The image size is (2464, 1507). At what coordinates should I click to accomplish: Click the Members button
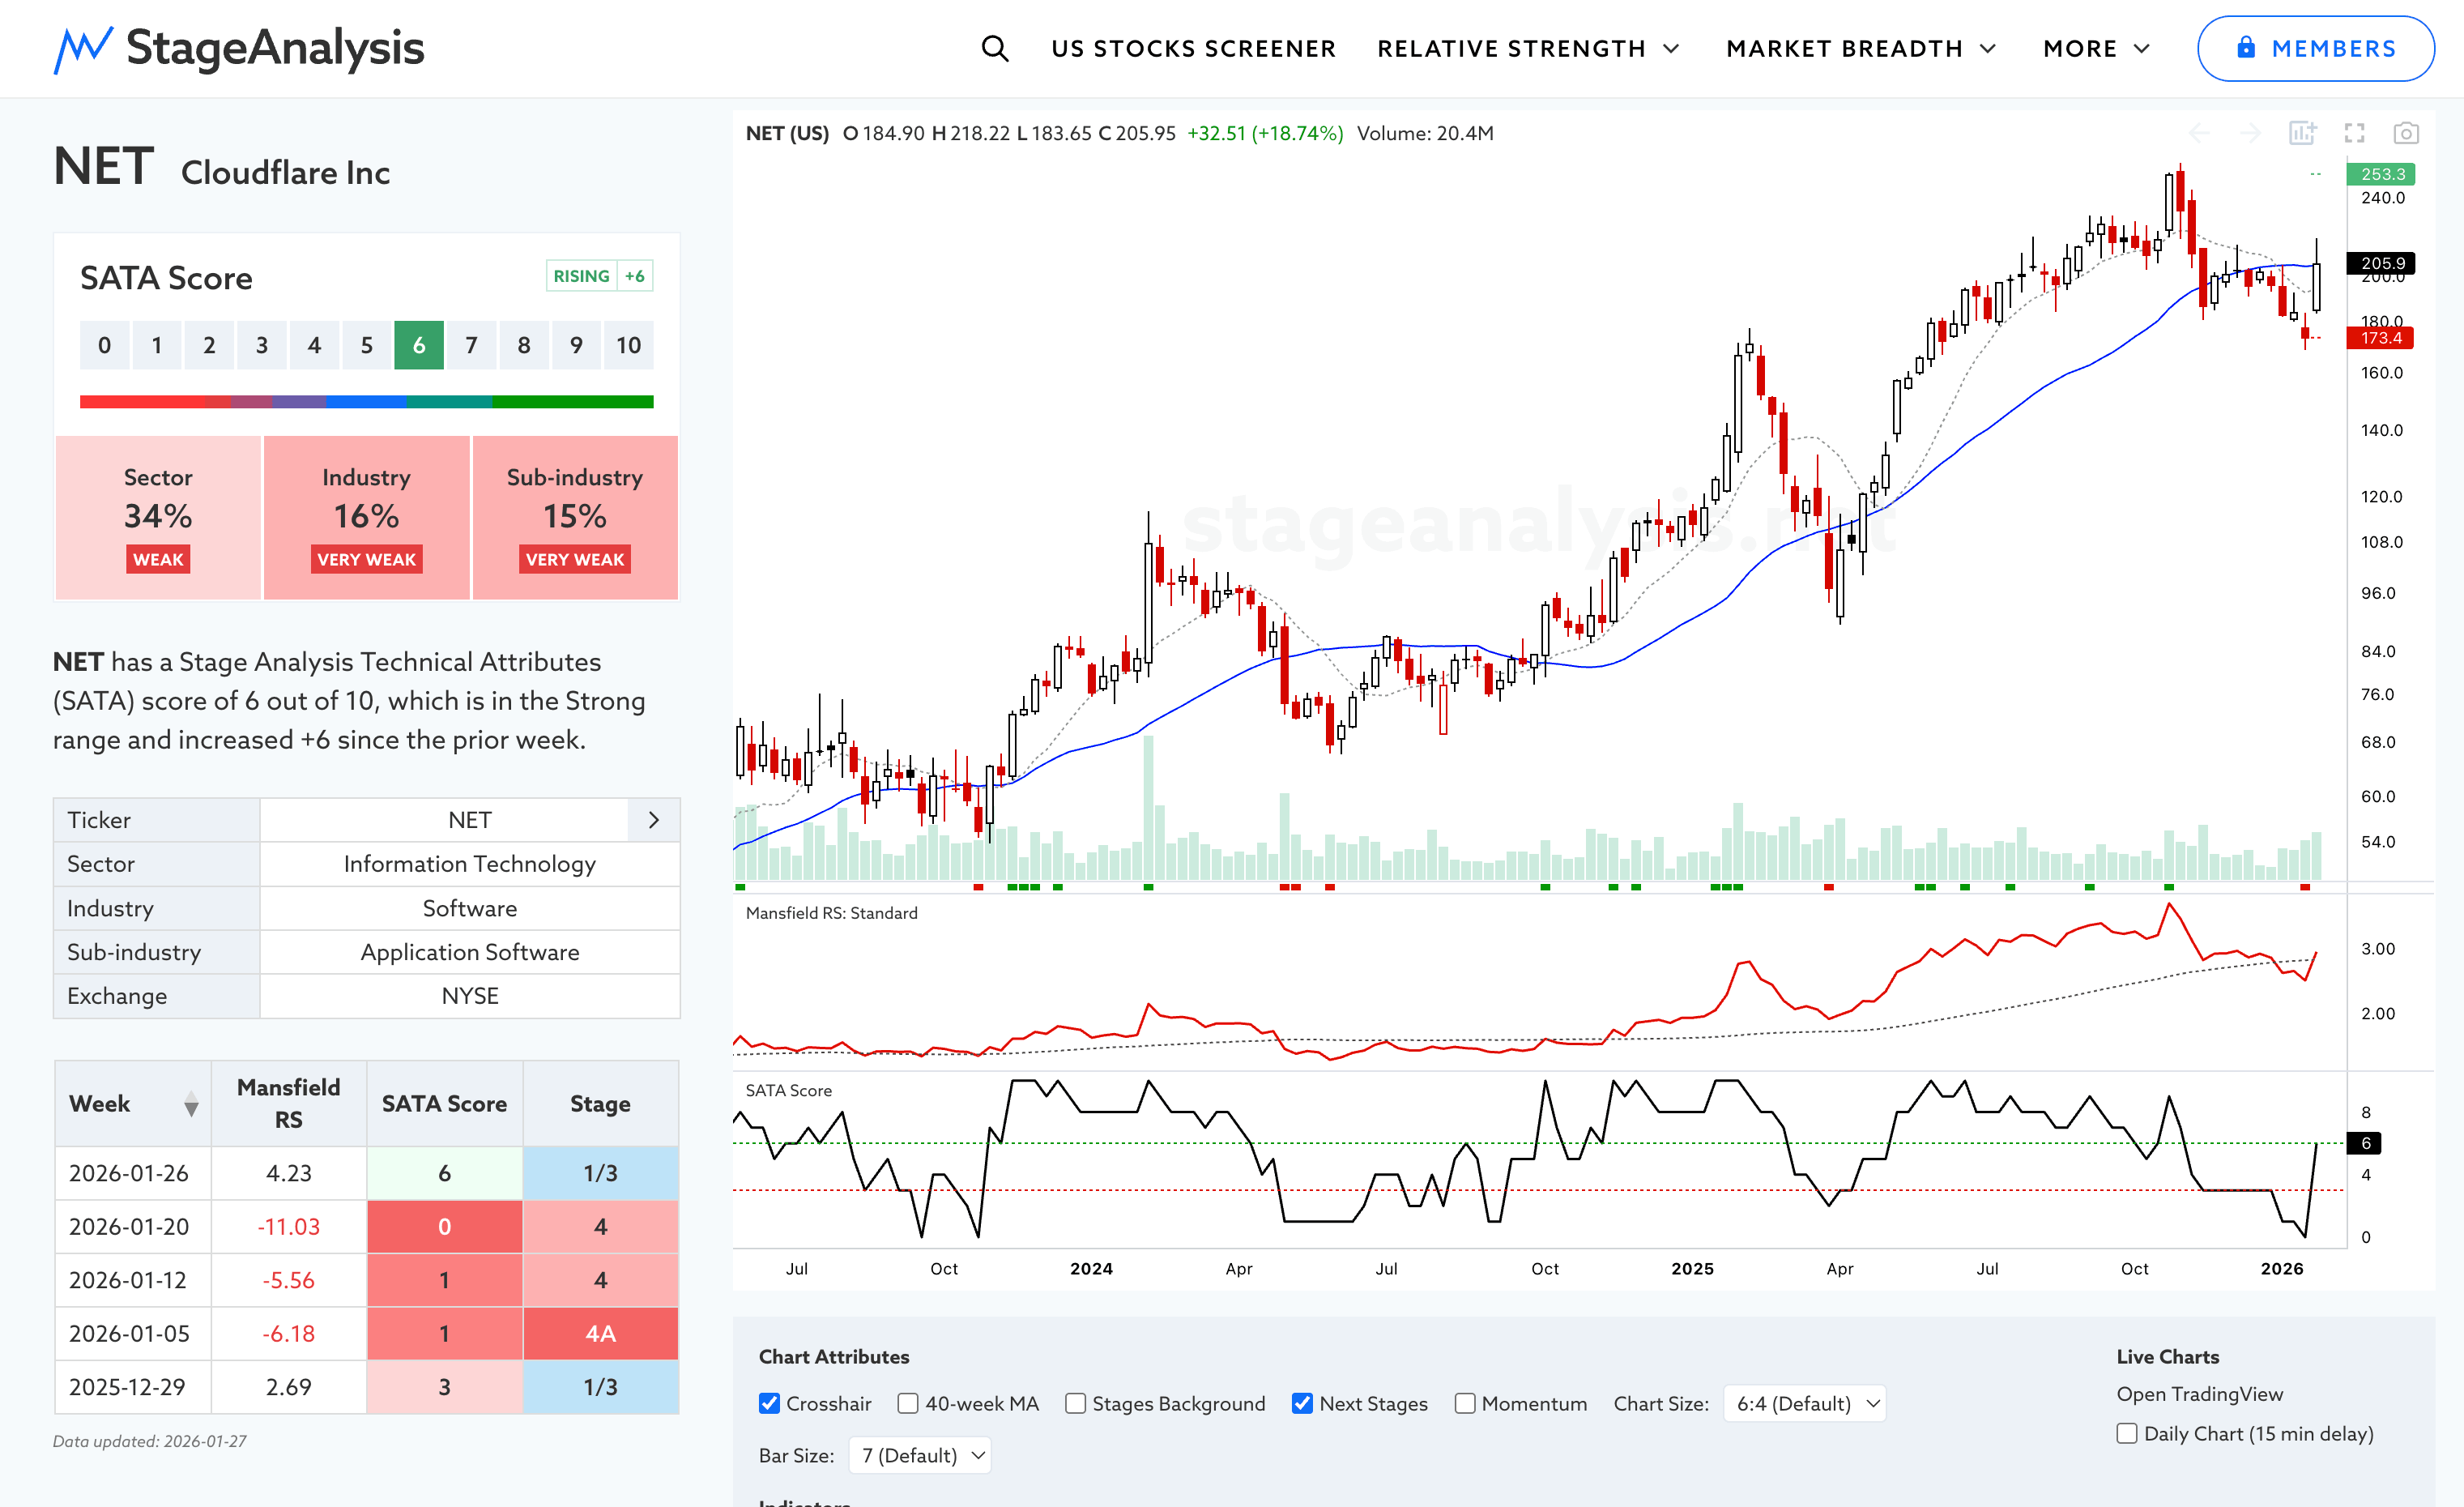[x=2314, y=48]
